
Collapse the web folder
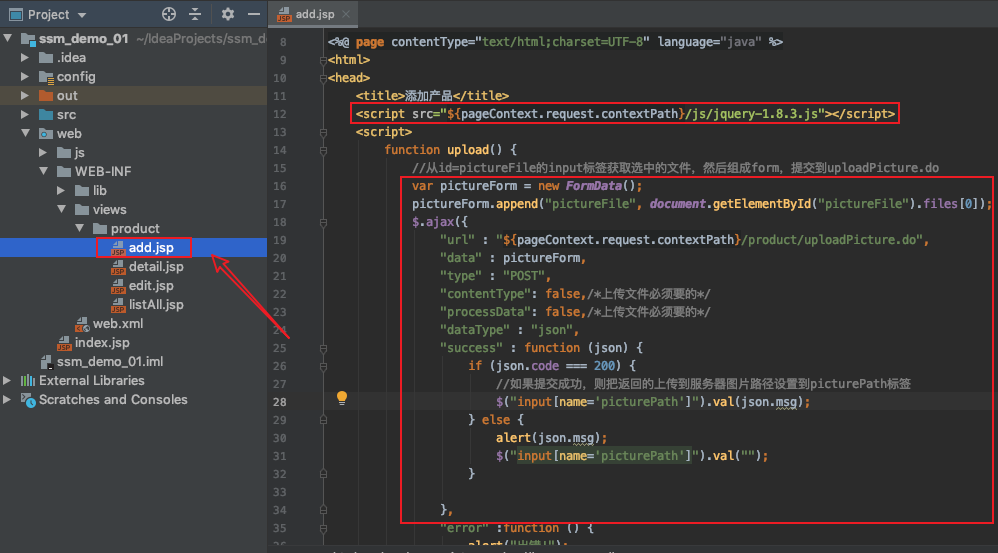coord(25,133)
